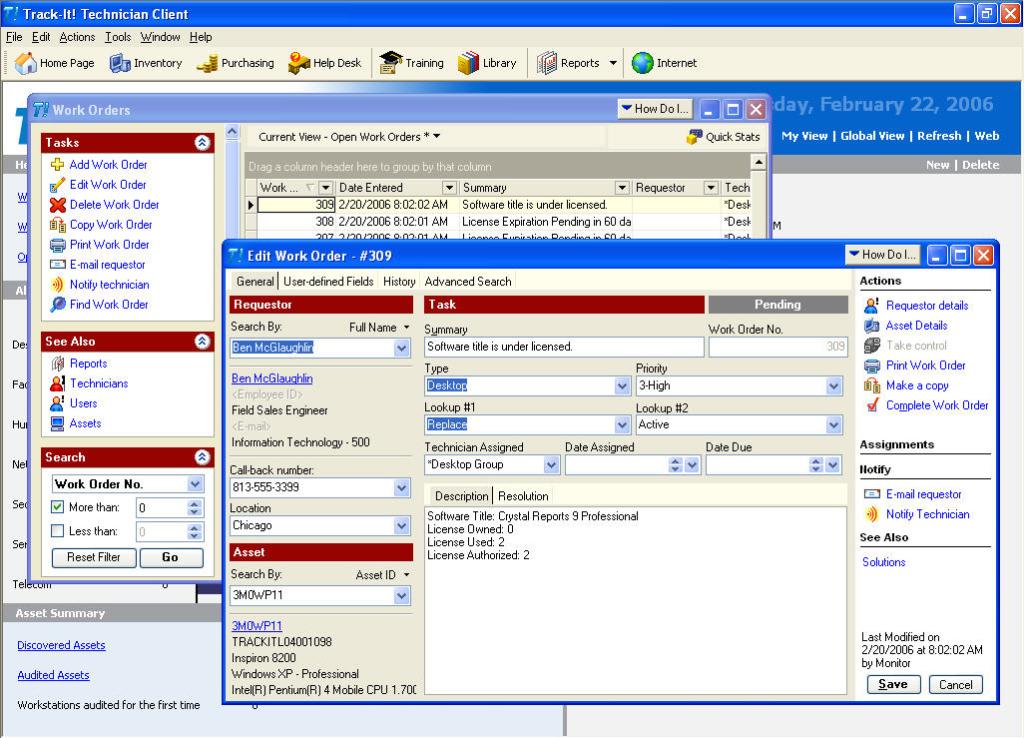Click the Find Work Order magnifier icon
Viewport: 1024px width, 738px height.
click(57, 304)
